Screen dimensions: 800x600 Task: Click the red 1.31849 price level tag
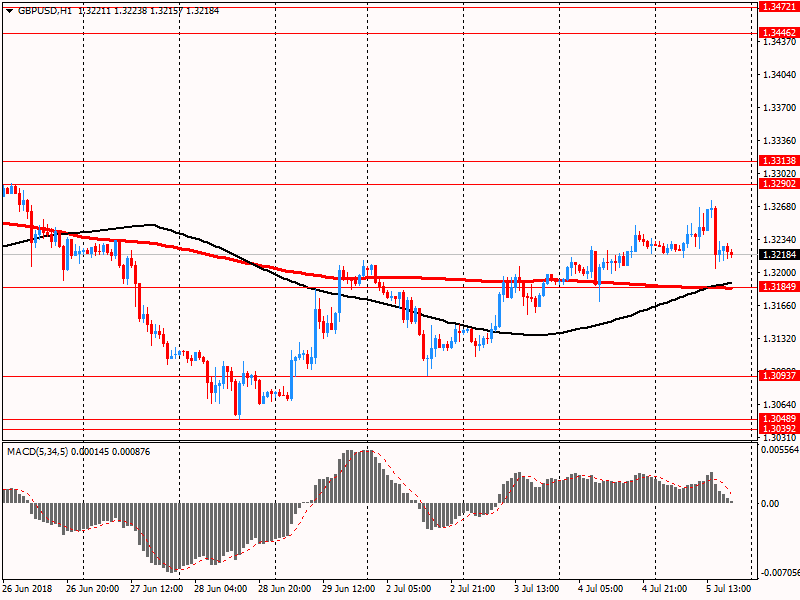pyautogui.click(x=779, y=287)
